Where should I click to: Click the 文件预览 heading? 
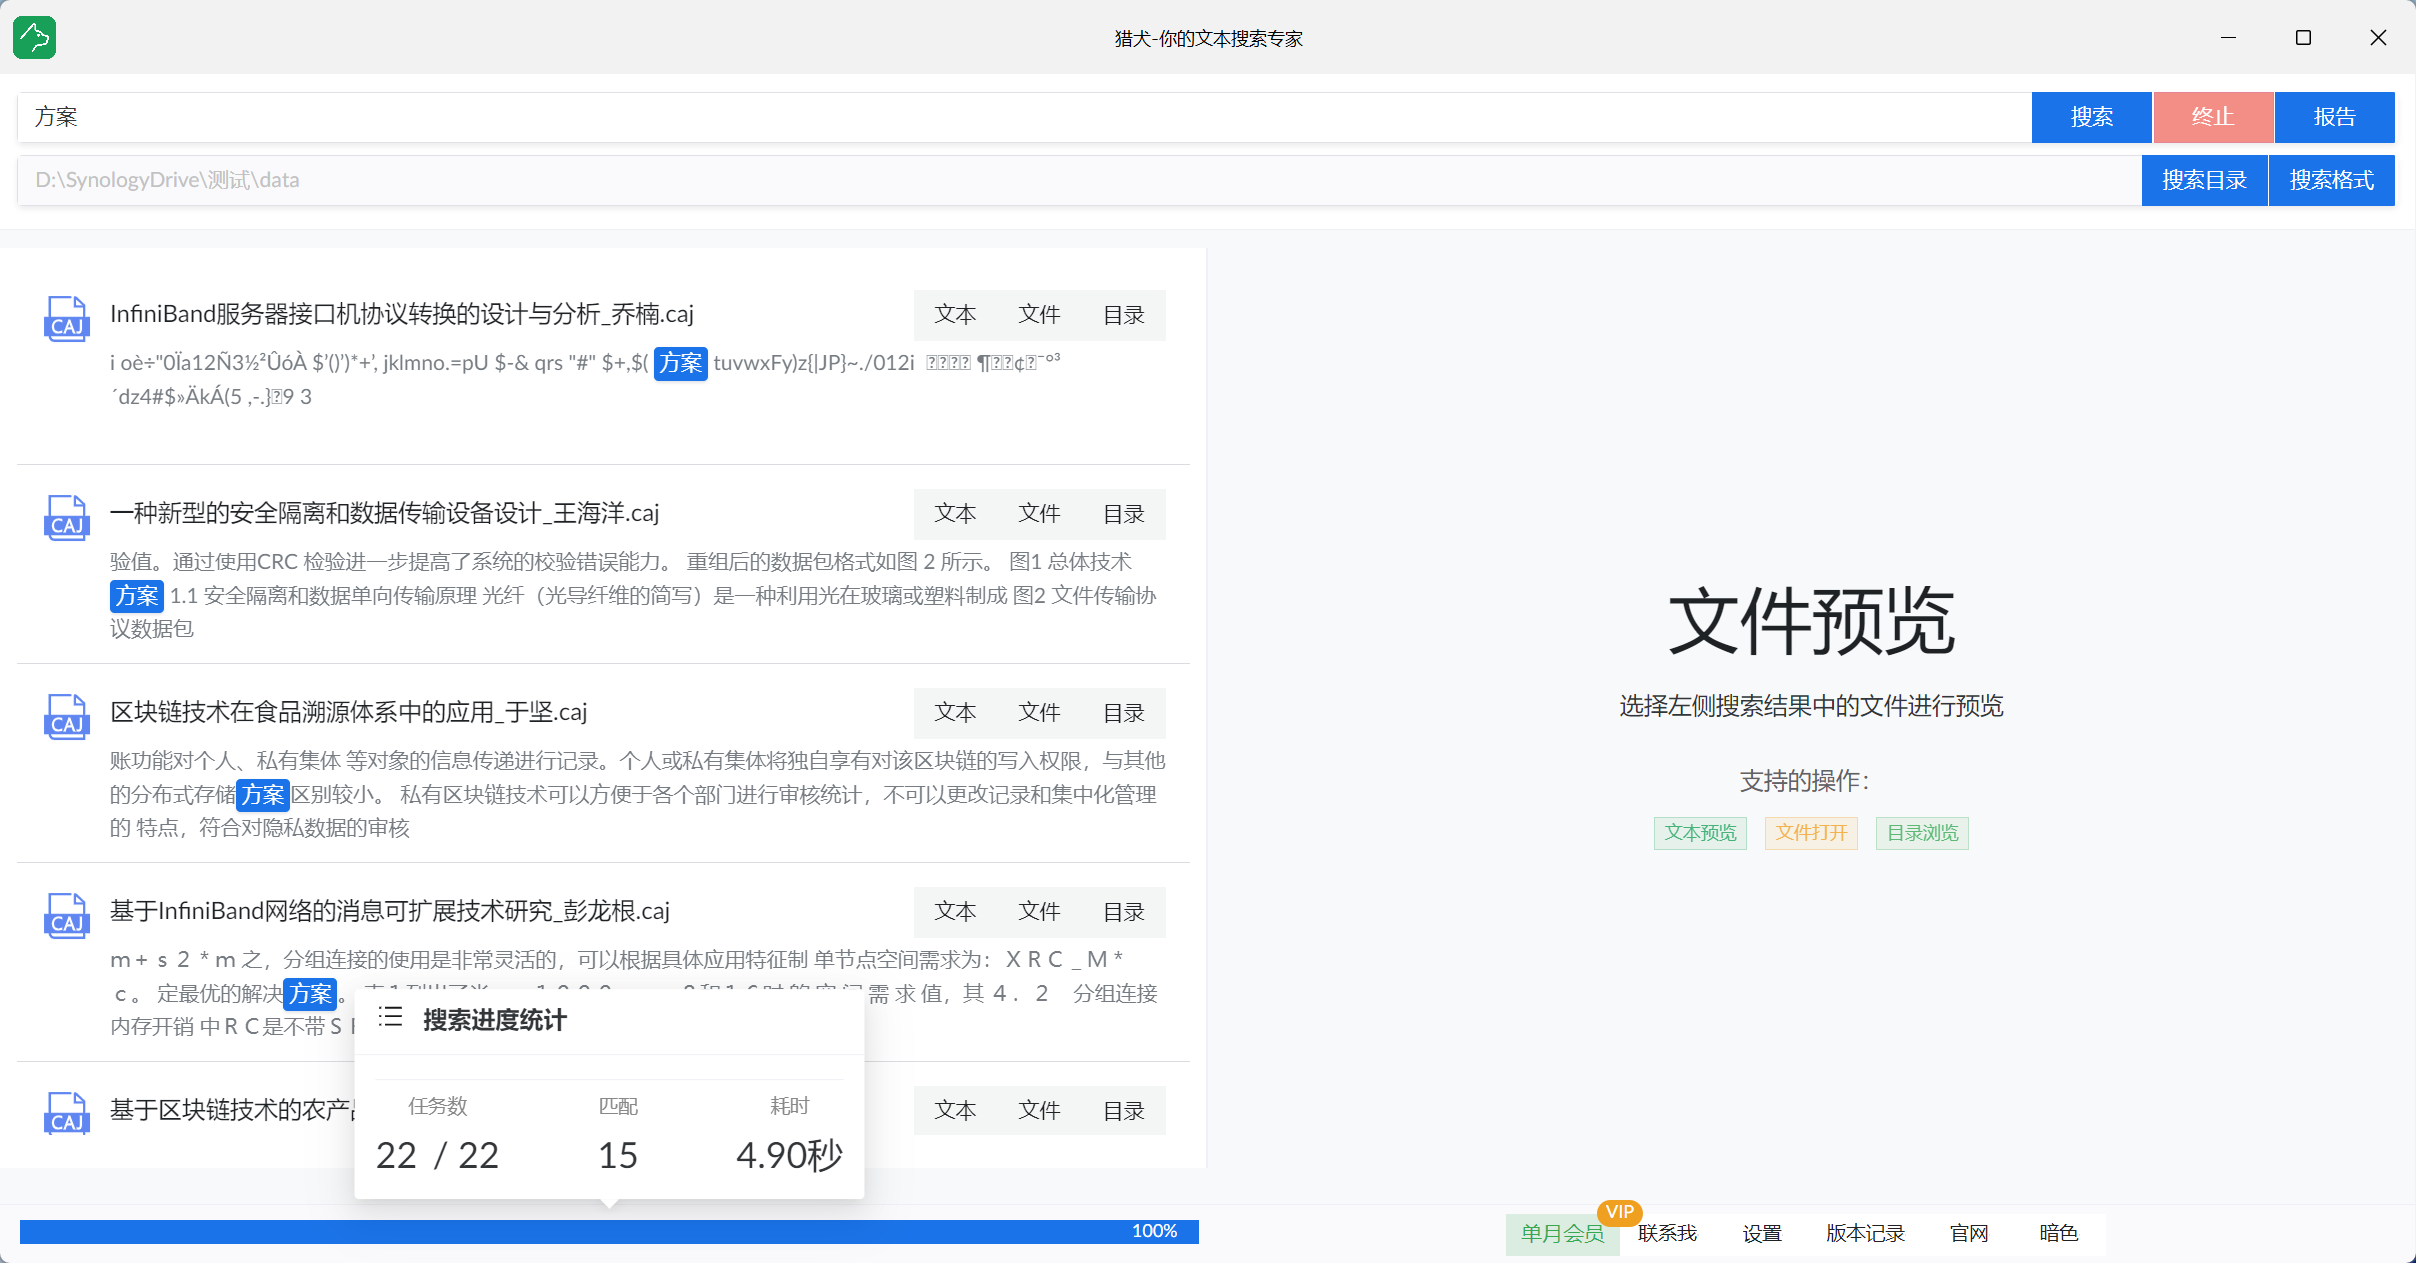pos(1811,621)
